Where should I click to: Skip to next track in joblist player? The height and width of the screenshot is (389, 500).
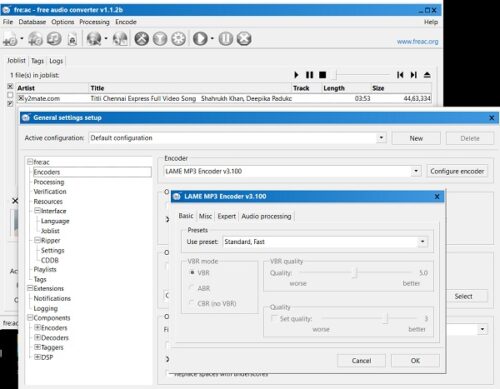point(414,75)
